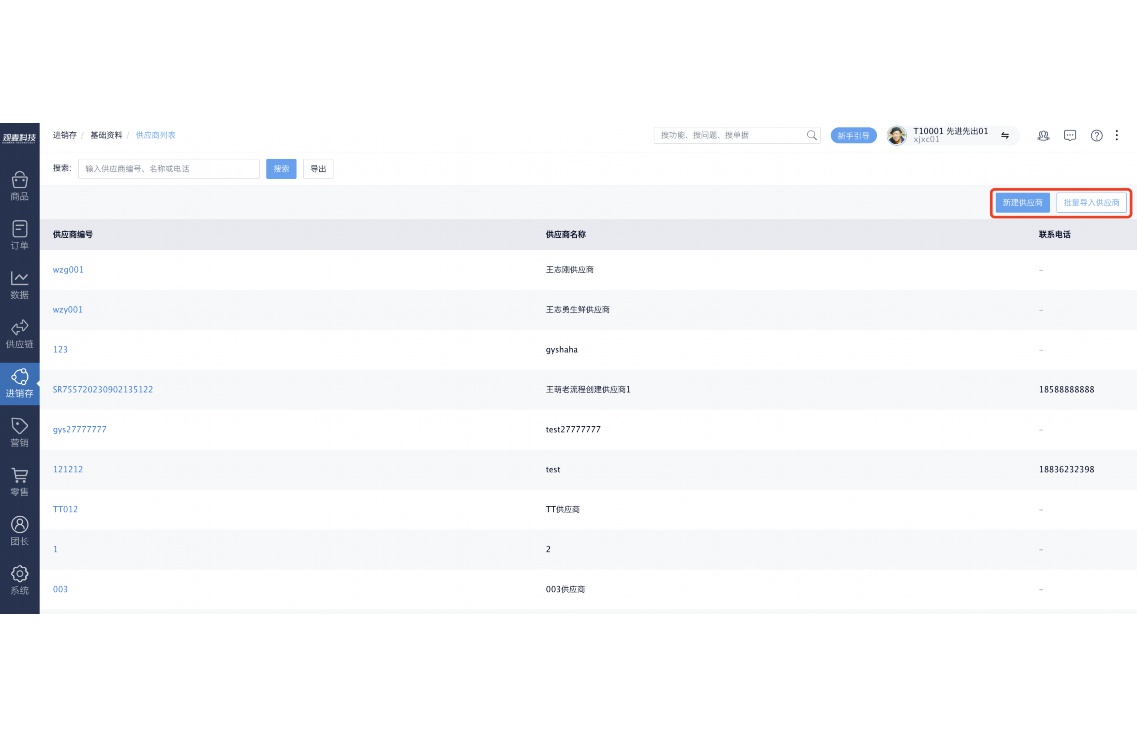This screenshot has height=737, width=1137.
Task: Open the three-dot more options menu
Action: coord(1118,135)
